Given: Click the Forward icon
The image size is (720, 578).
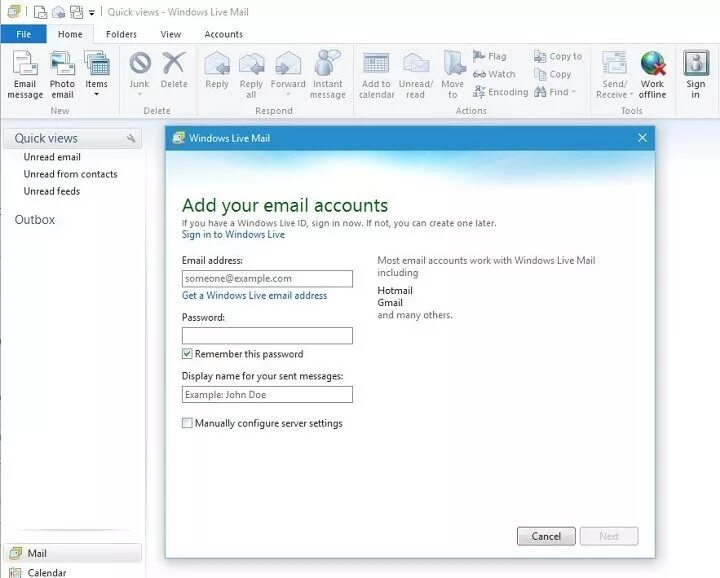Looking at the screenshot, I should point(288,63).
